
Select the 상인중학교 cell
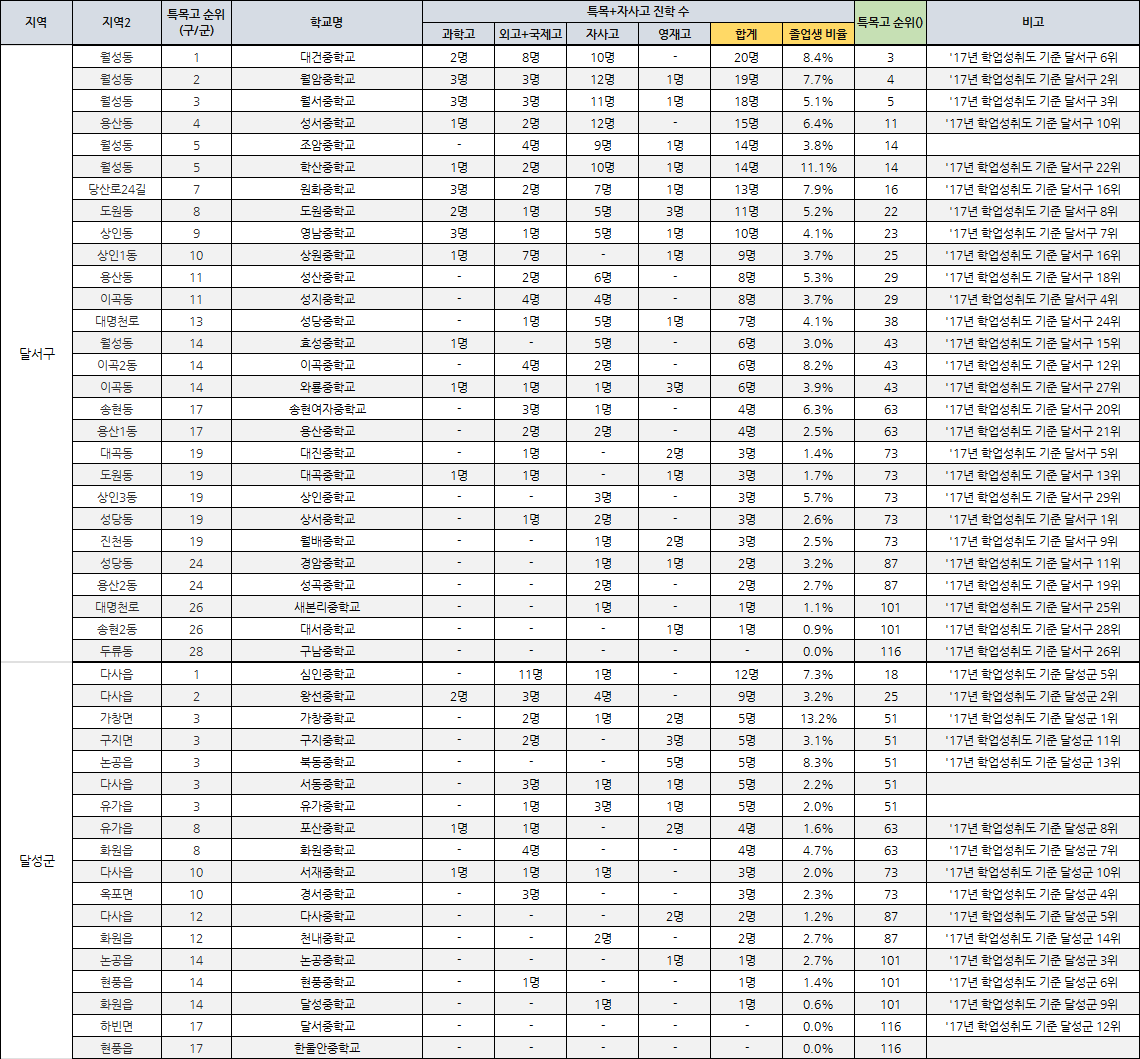pos(326,497)
